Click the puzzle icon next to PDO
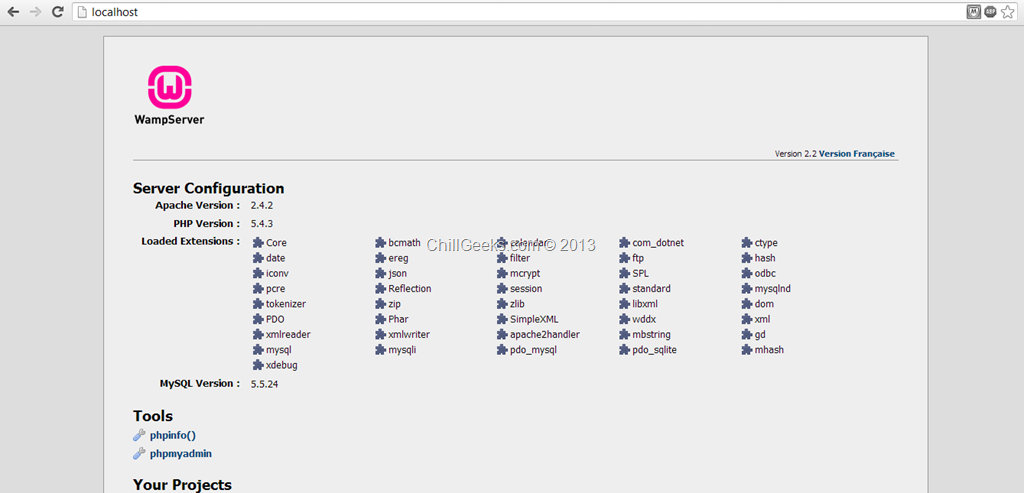This screenshot has height=493, width=1024. tap(258, 319)
